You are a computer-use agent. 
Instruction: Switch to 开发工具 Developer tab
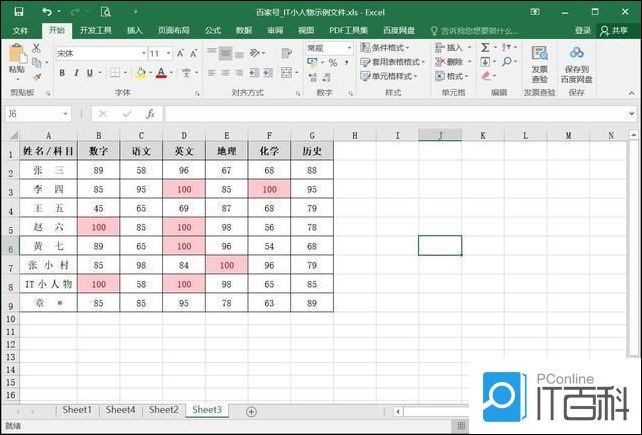click(x=96, y=30)
